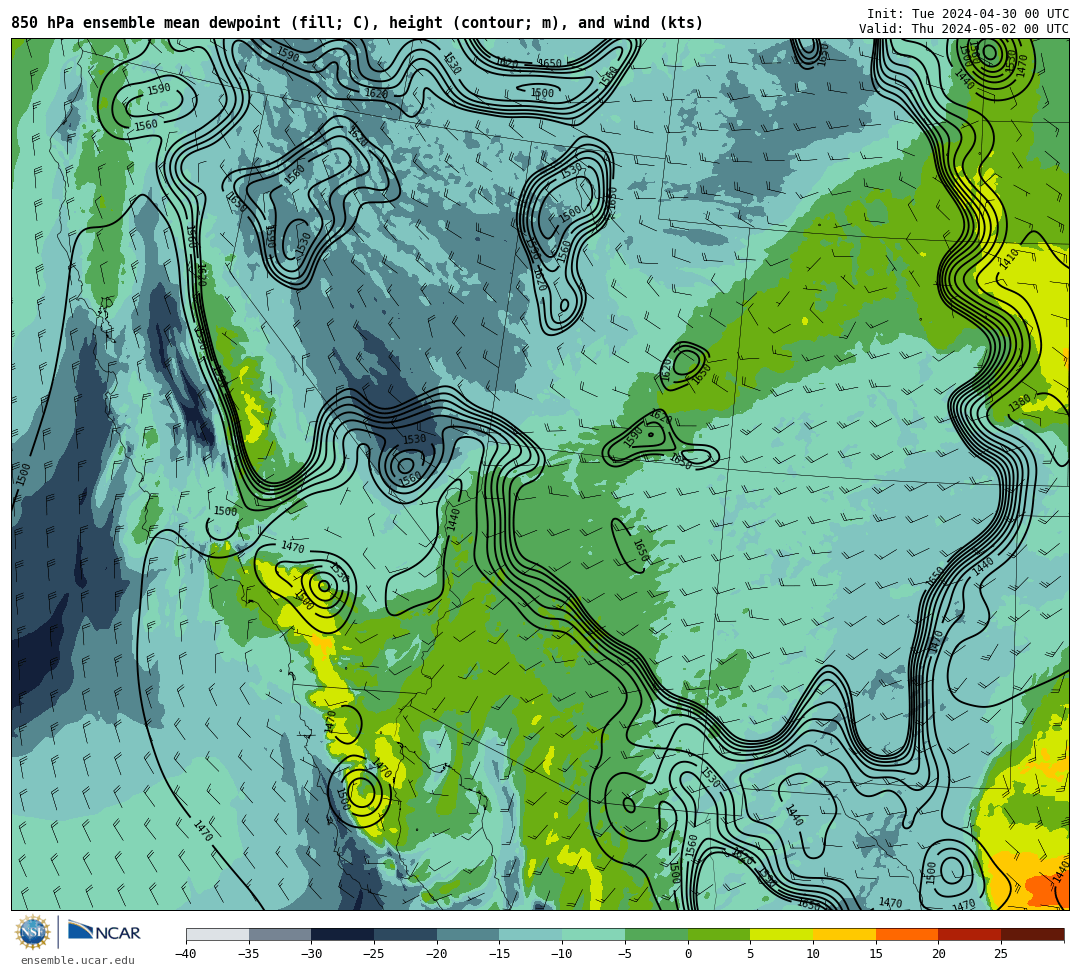Click the '-20' colorbar tick label

point(437,954)
